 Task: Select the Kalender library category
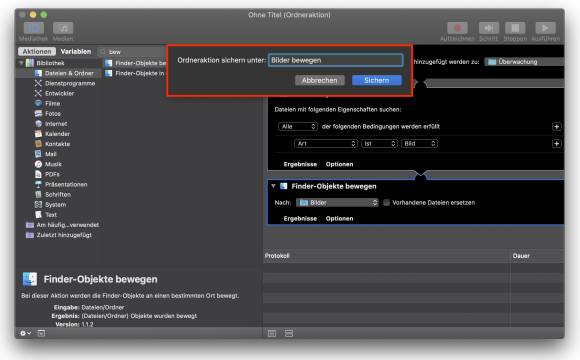tap(57, 134)
